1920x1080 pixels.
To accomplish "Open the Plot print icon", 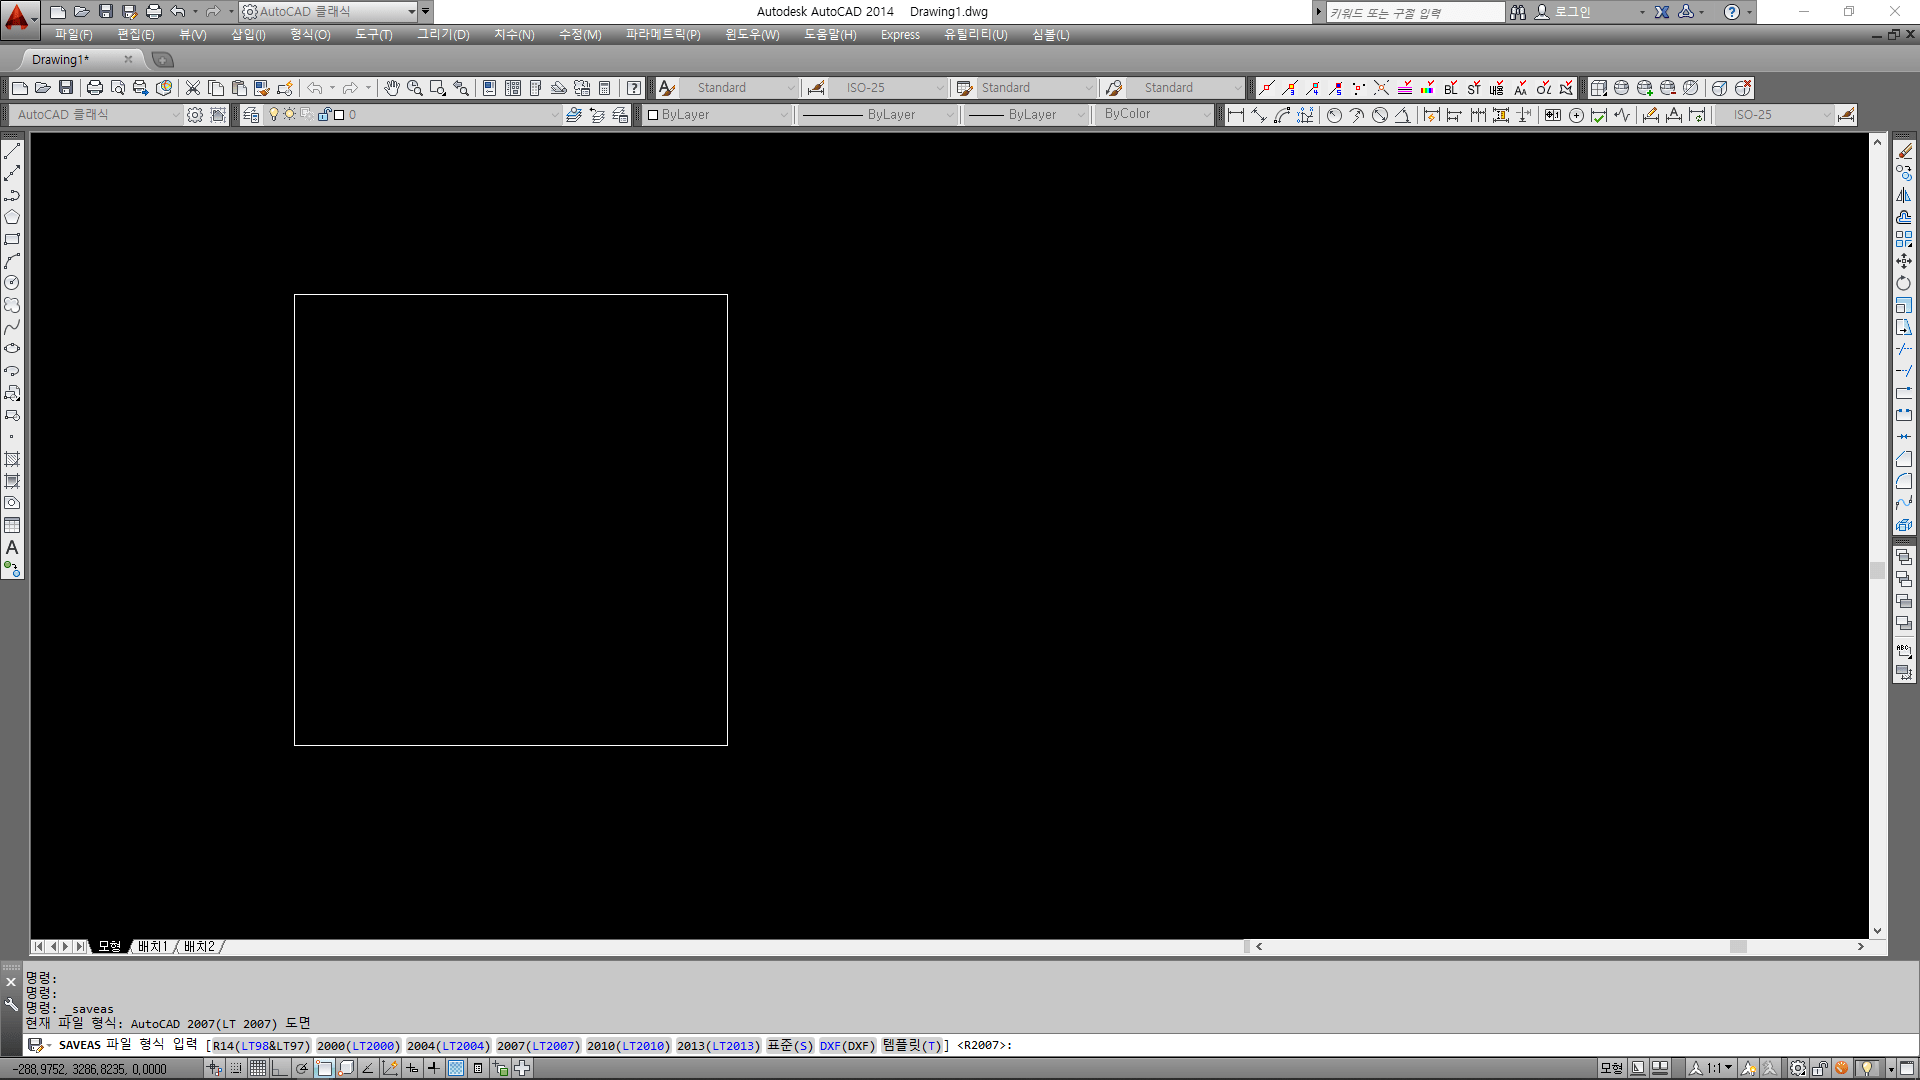I will [95, 88].
